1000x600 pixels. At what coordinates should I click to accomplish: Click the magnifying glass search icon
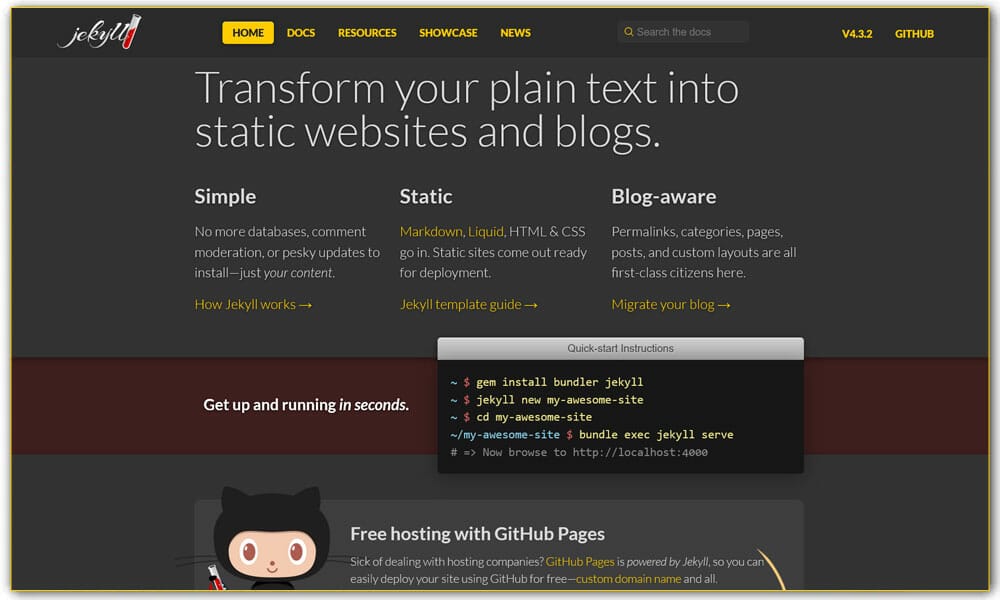pos(628,31)
